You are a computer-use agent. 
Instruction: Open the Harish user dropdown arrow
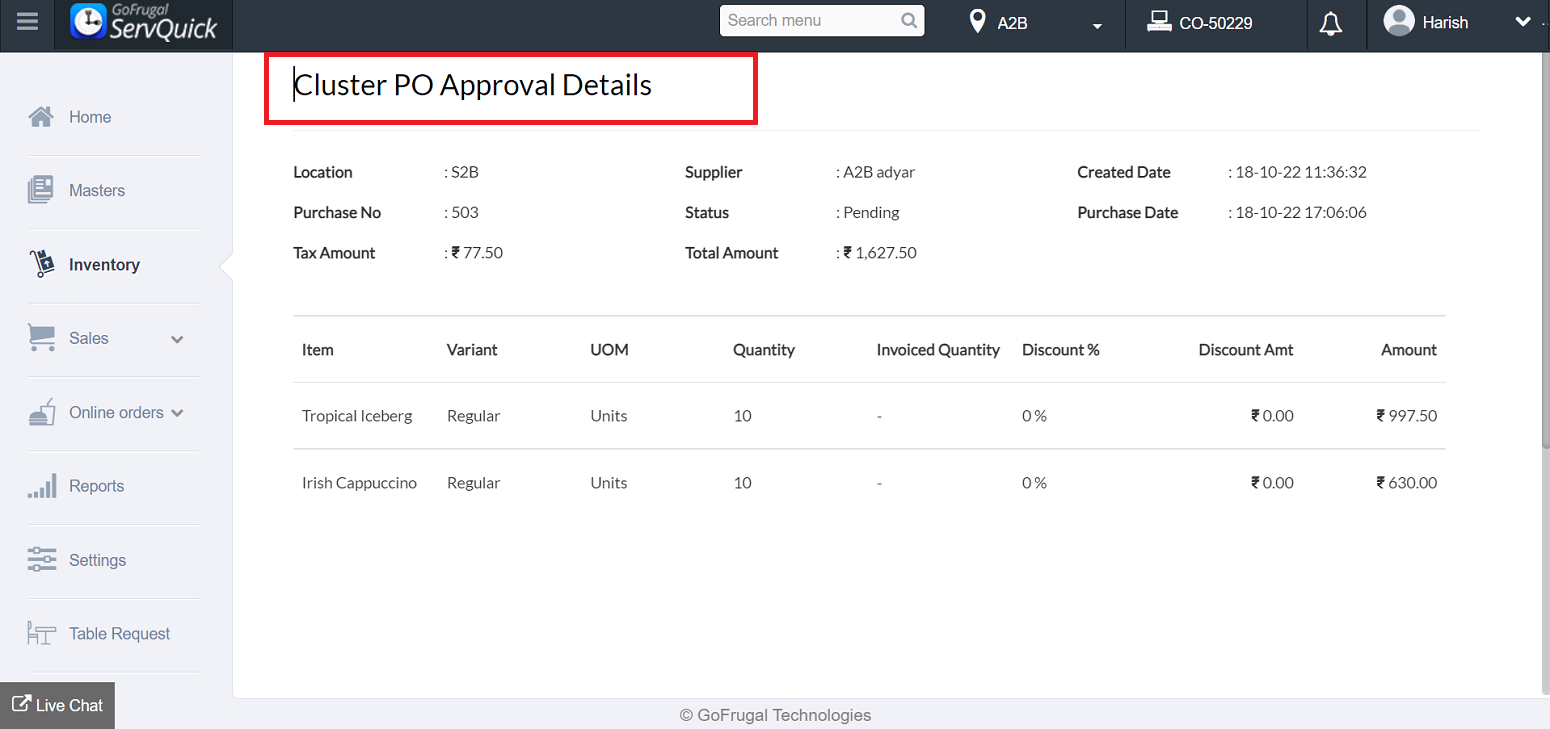[1523, 21]
